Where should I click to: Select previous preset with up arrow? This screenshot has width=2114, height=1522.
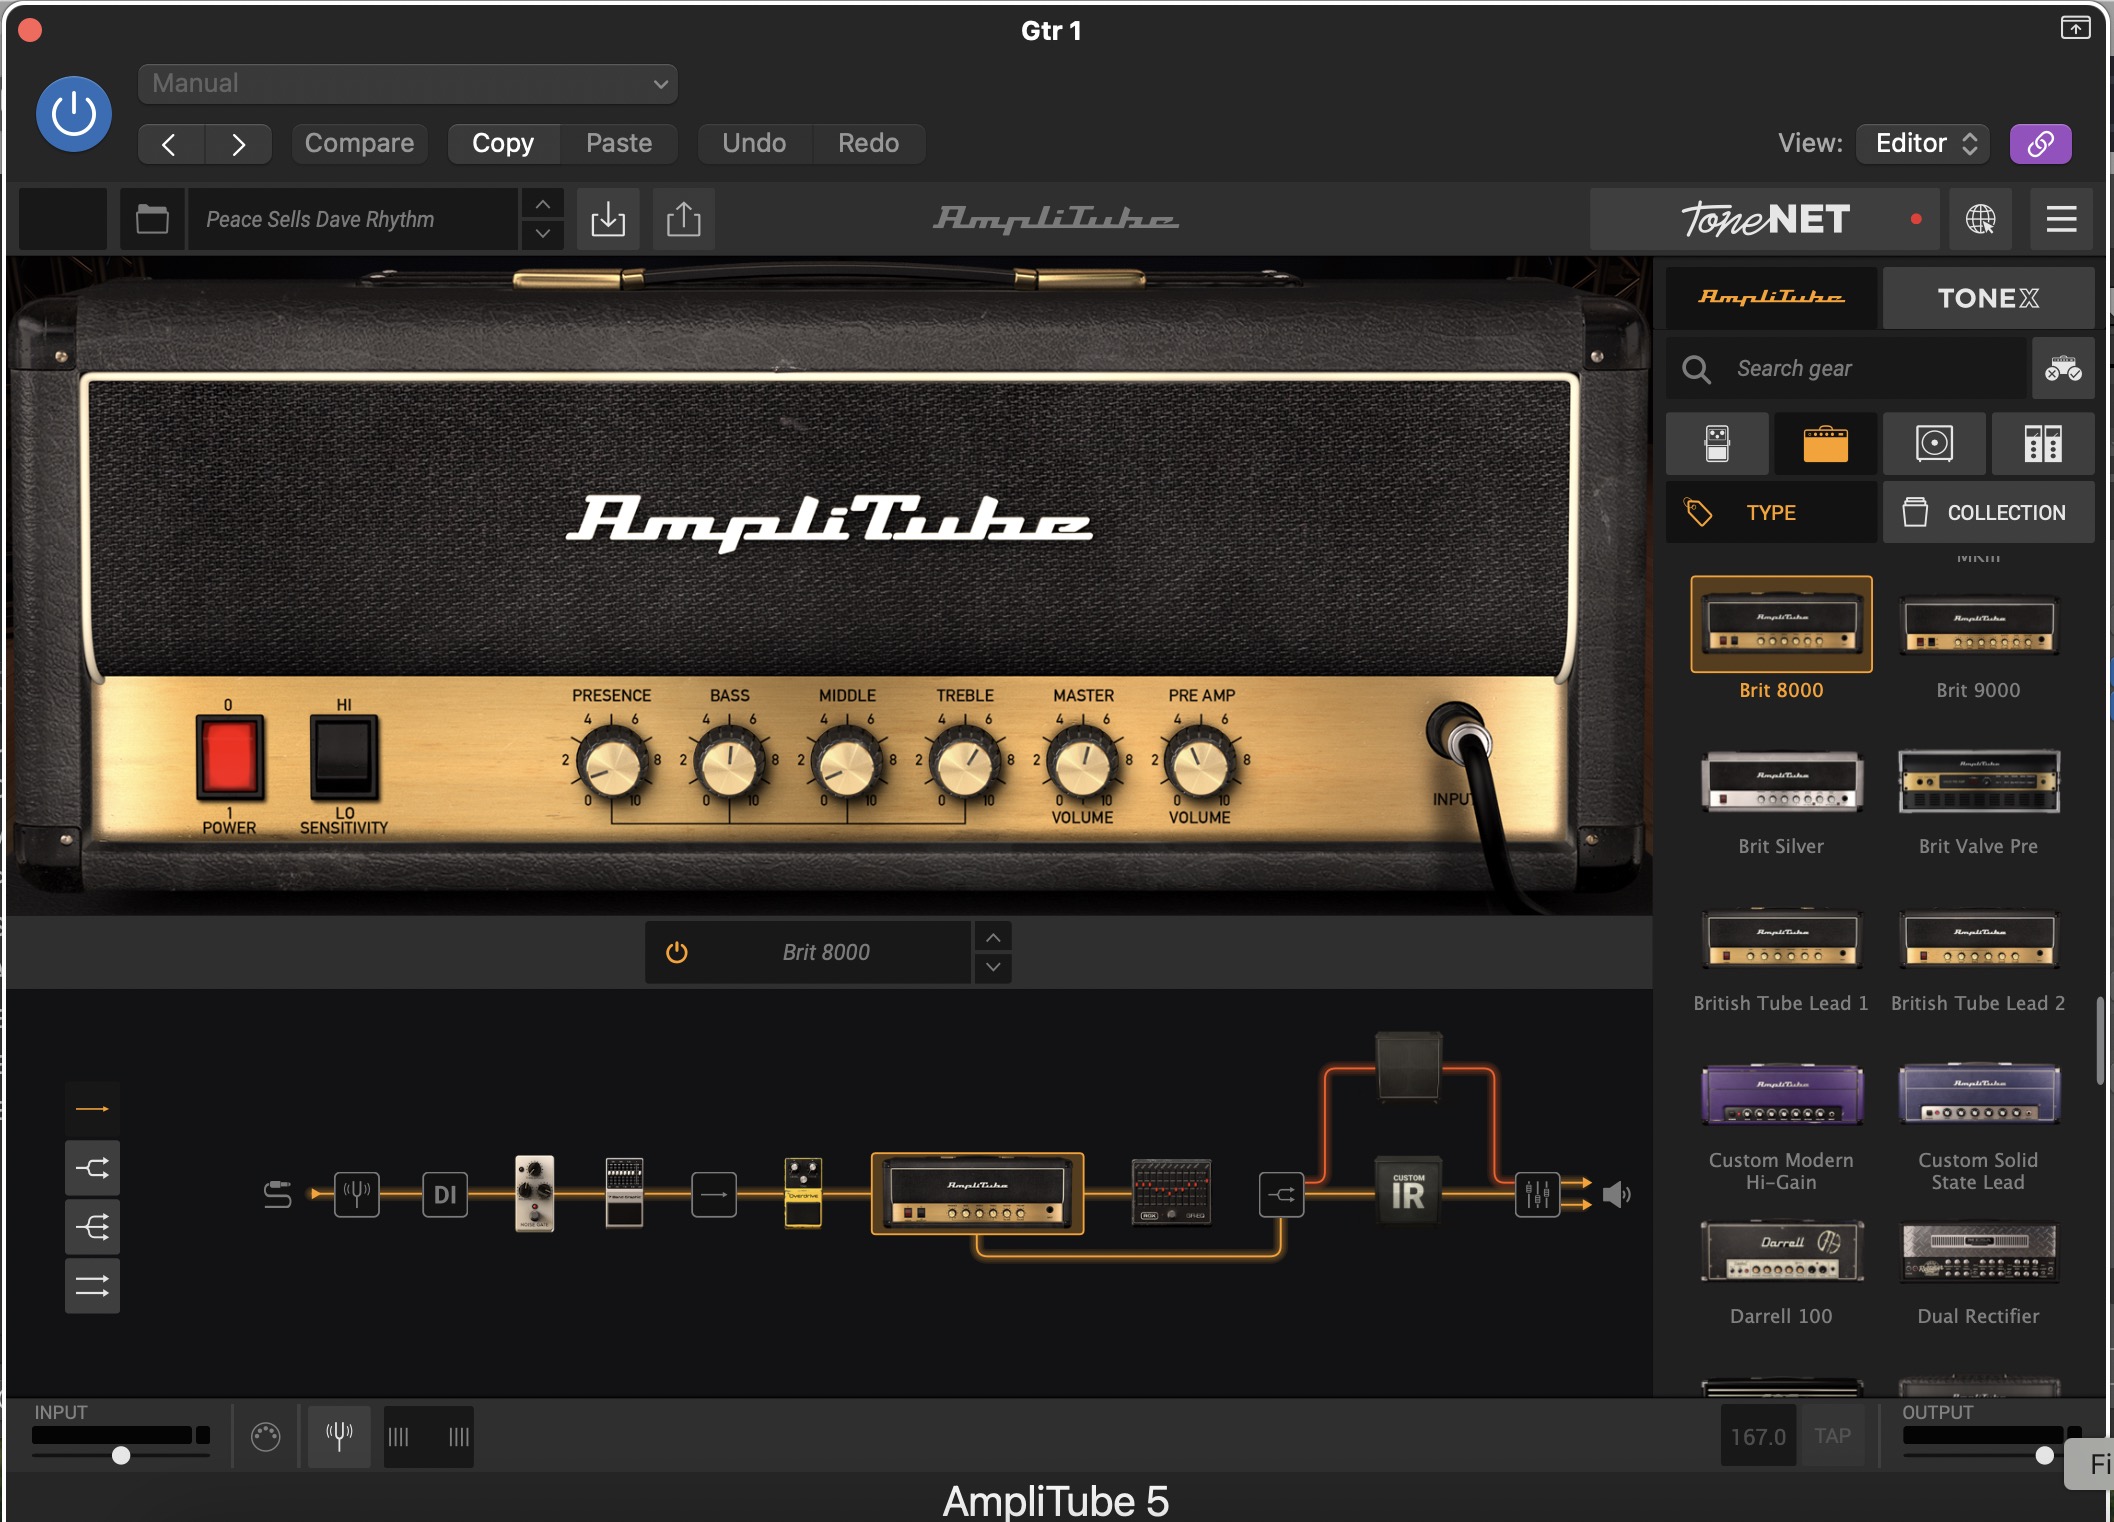point(542,204)
